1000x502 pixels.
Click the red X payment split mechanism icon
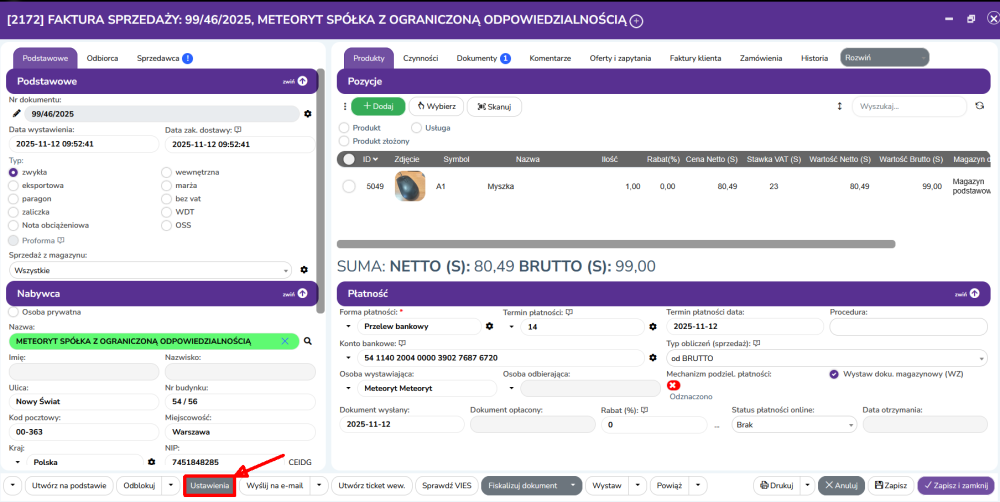[673, 386]
